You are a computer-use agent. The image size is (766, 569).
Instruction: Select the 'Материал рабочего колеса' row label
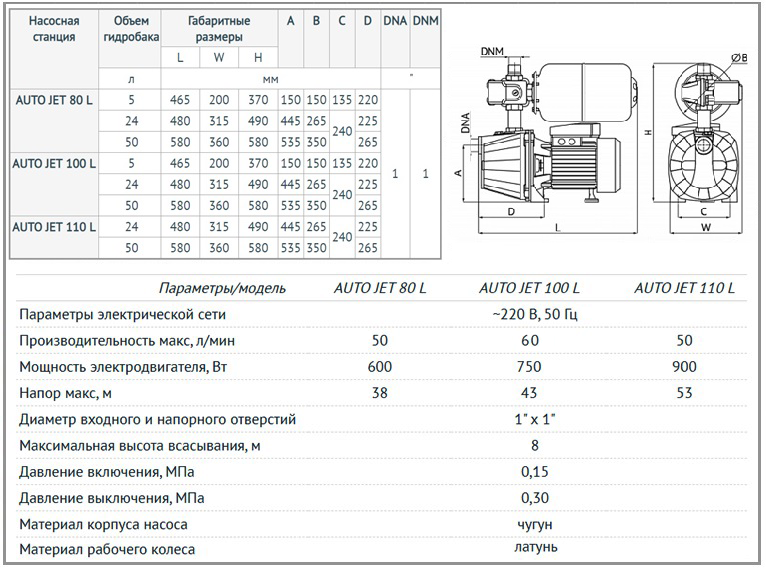107,550
